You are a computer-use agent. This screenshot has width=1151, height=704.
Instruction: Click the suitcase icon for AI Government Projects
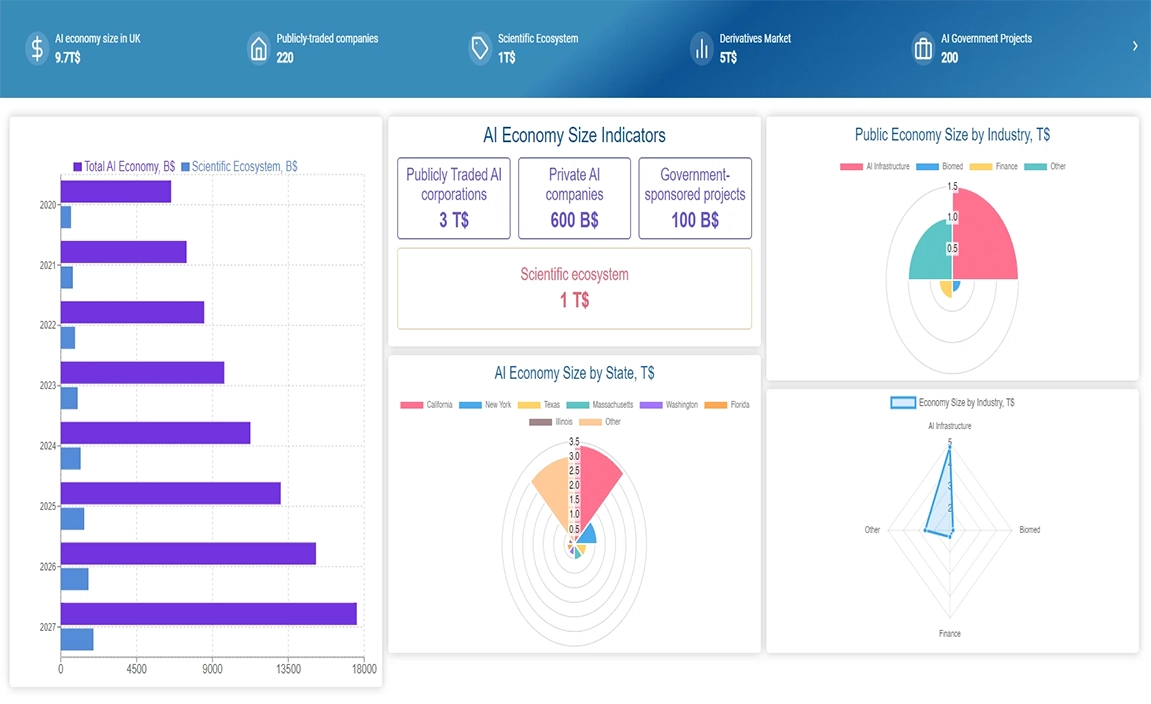tap(923, 48)
